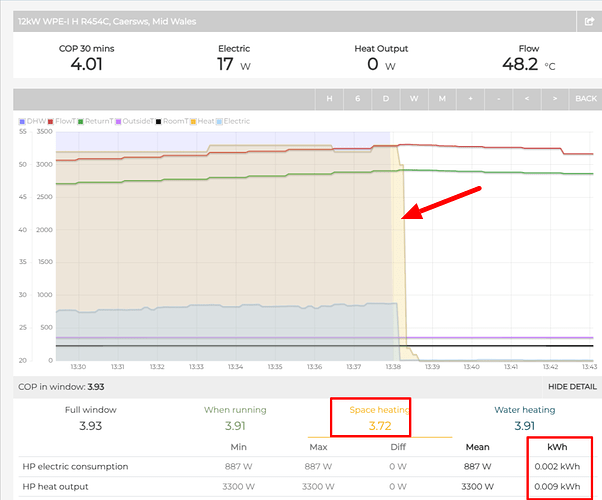Zoom out with the minus button
Image resolution: width=602 pixels, height=500 pixels.
click(499, 99)
